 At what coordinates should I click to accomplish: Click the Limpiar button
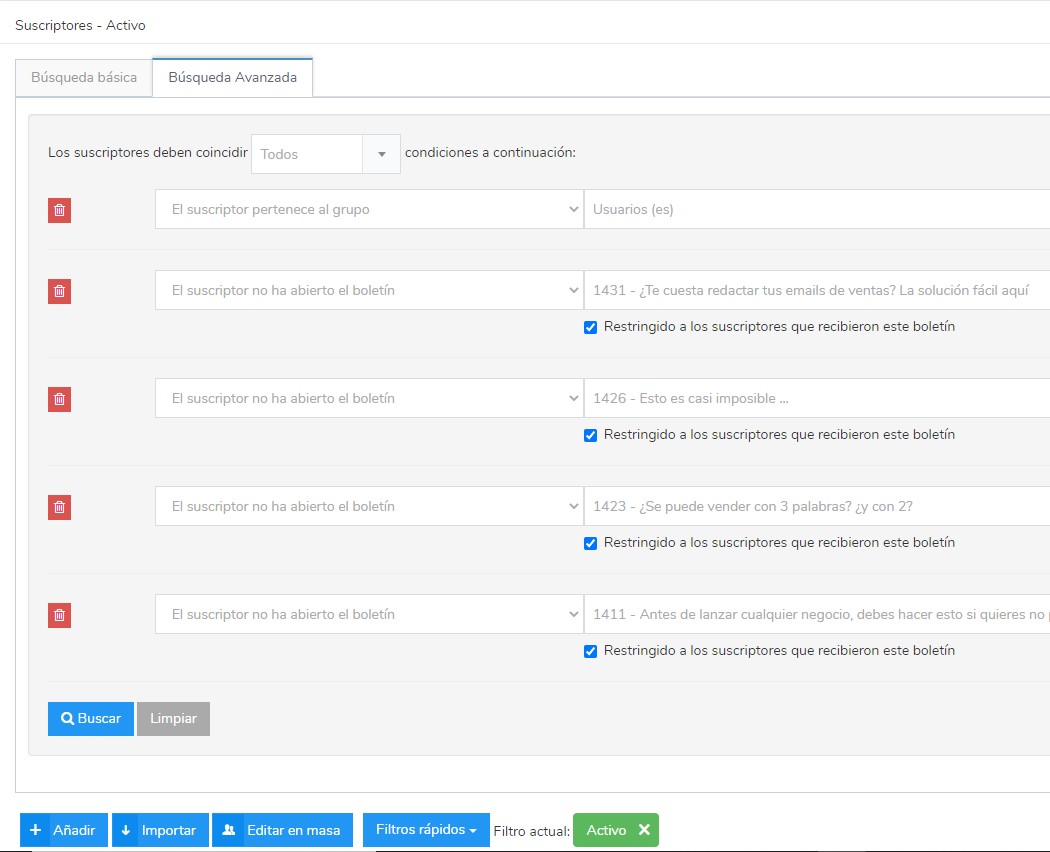(x=173, y=719)
